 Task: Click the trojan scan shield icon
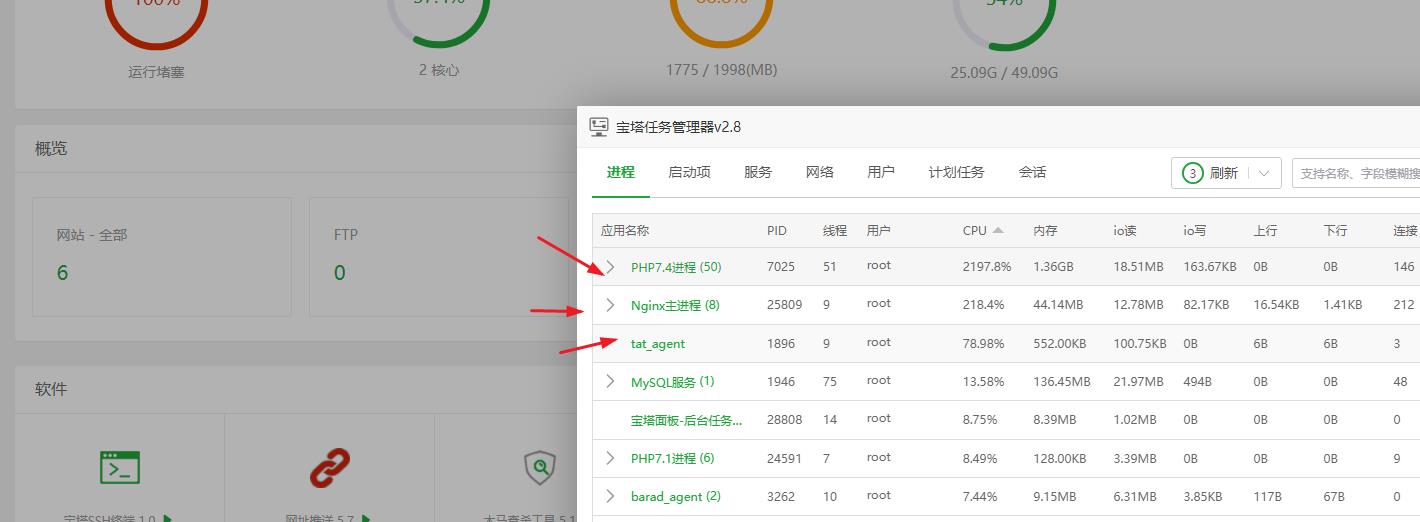click(540, 467)
